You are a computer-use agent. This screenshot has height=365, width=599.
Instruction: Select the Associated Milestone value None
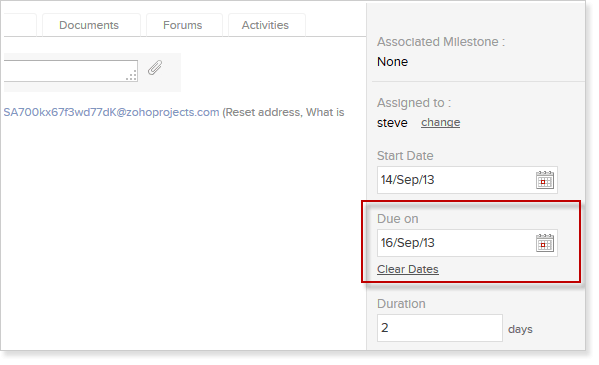(x=392, y=62)
